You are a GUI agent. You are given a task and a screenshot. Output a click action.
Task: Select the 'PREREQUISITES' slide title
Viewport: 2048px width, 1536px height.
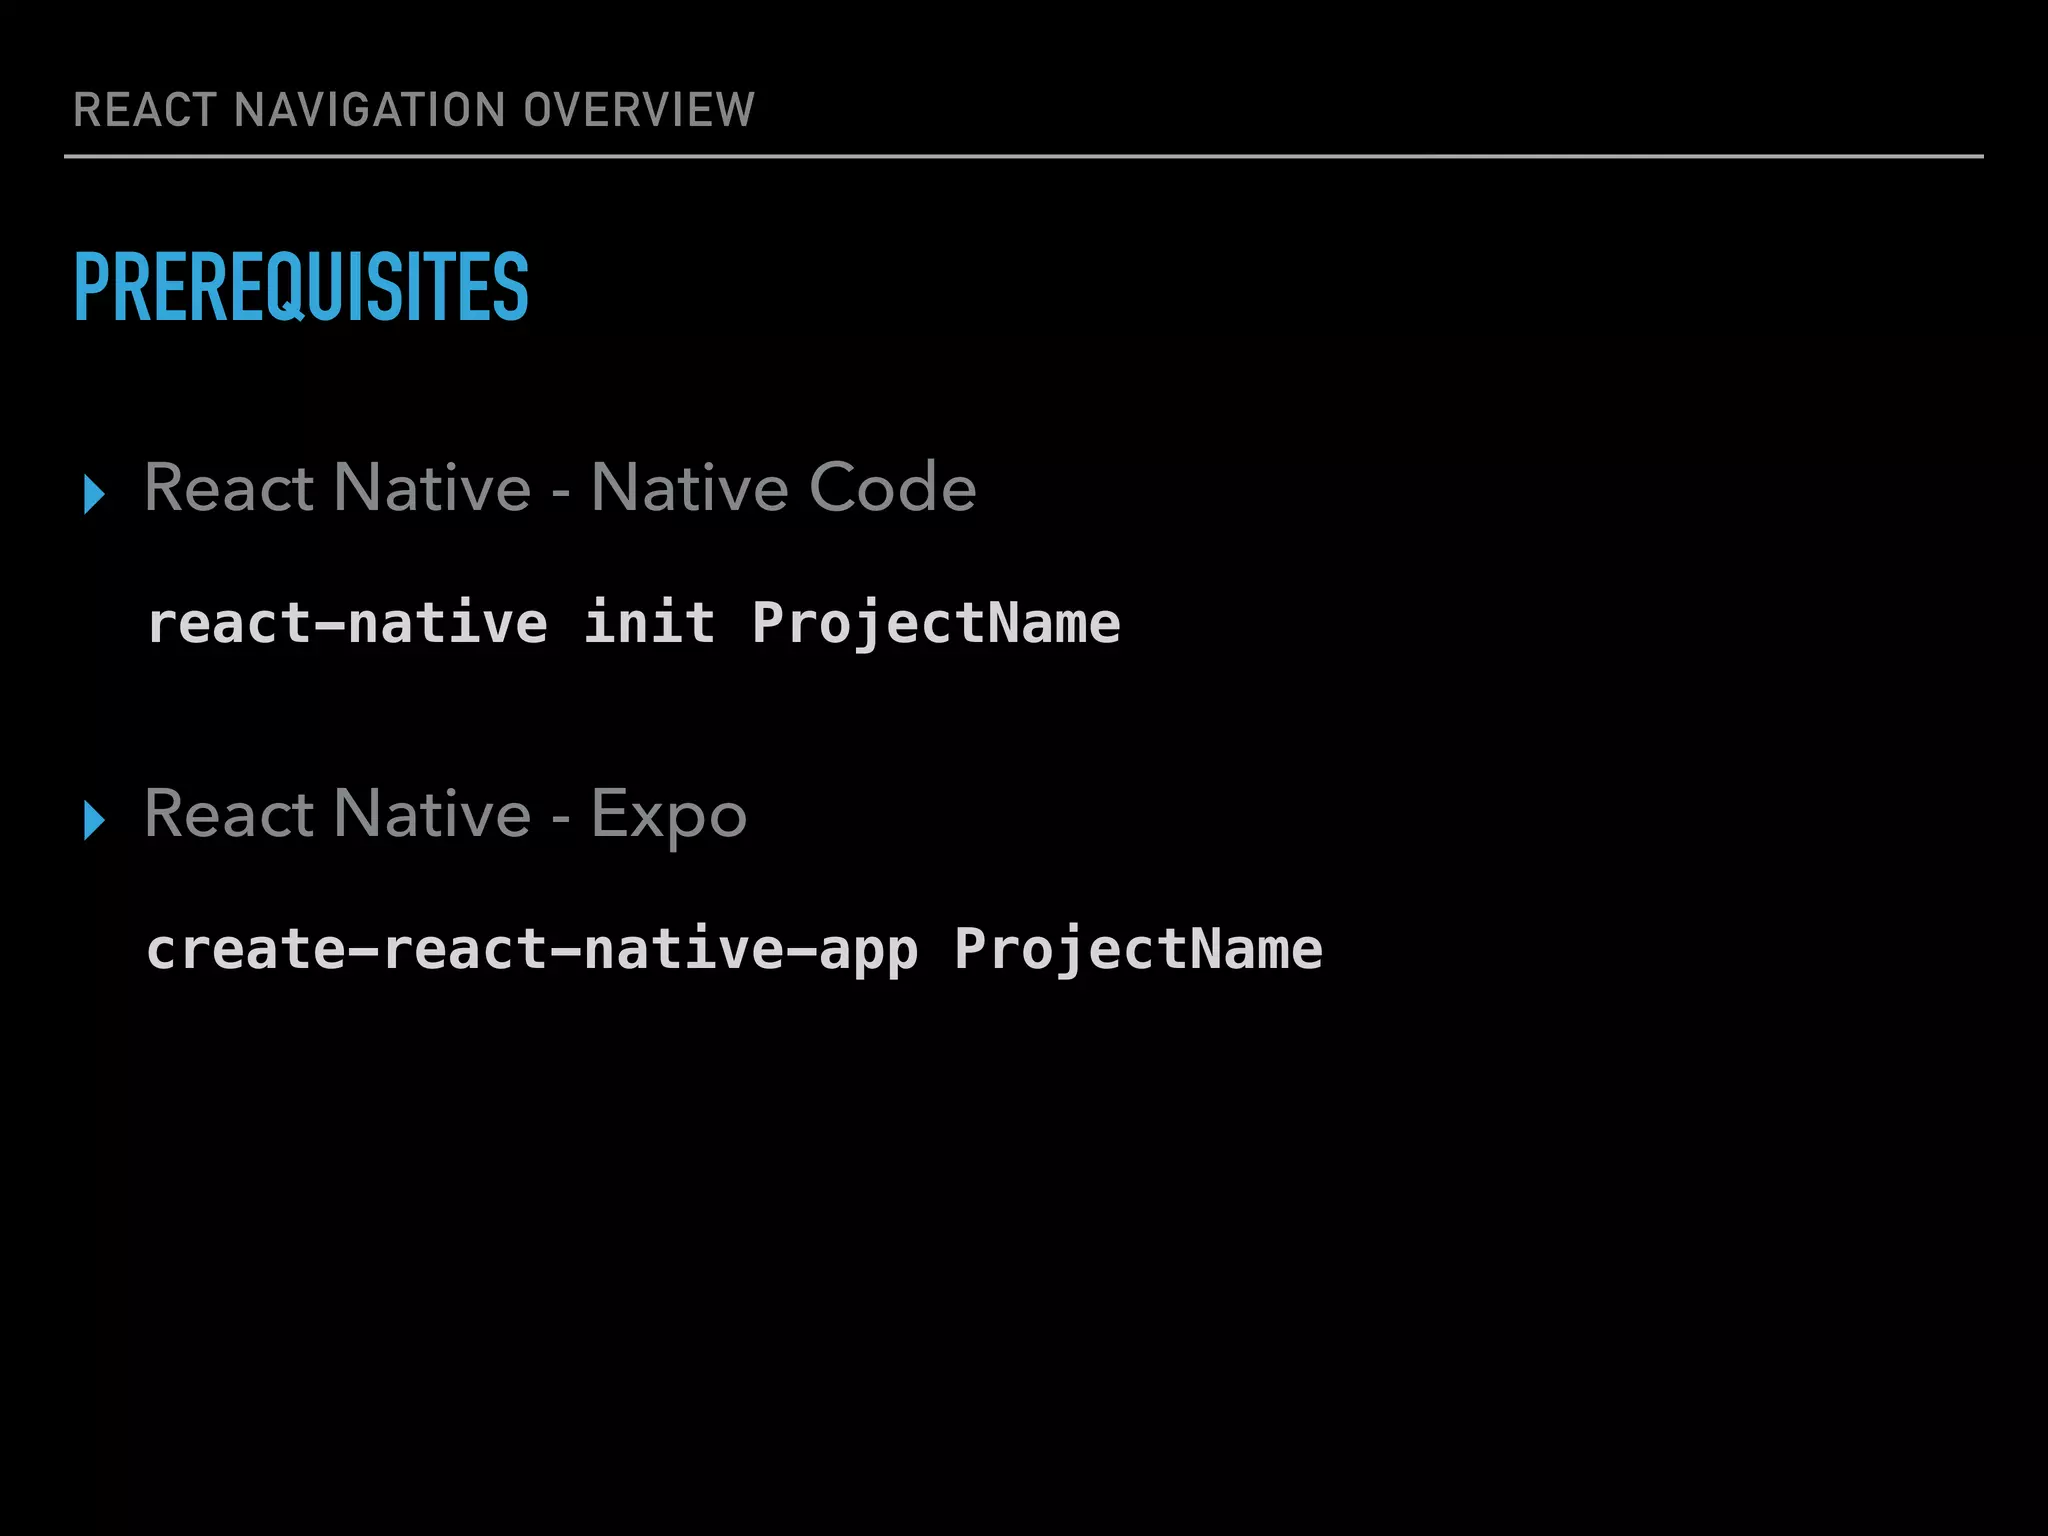point(301,287)
